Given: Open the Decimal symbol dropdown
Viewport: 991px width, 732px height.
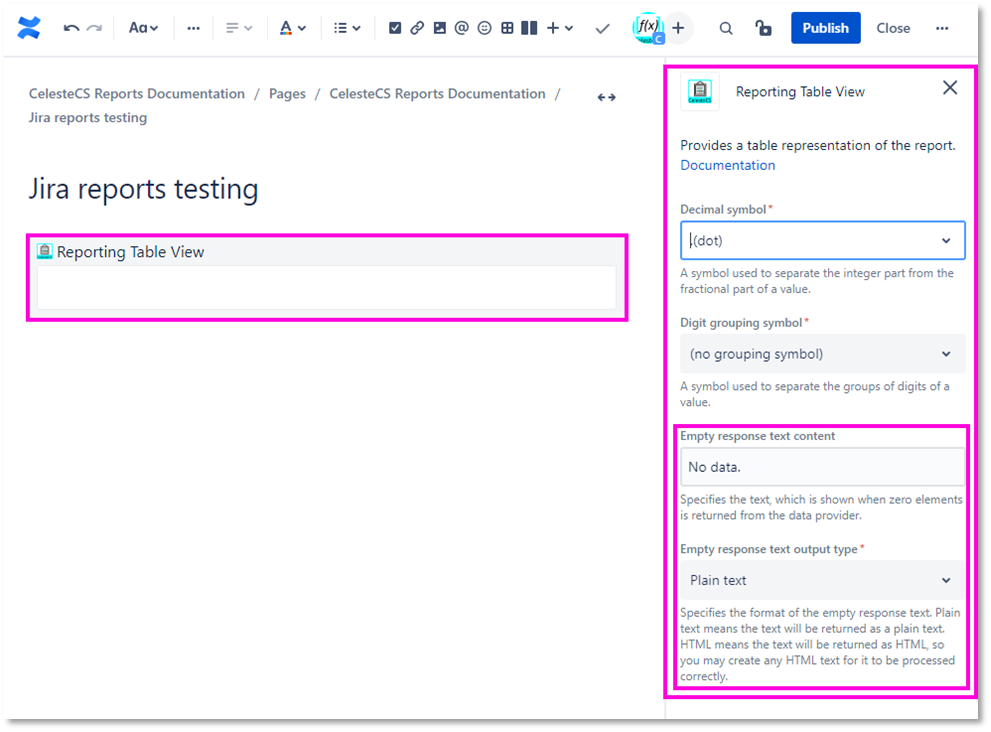Looking at the screenshot, I should coord(822,240).
